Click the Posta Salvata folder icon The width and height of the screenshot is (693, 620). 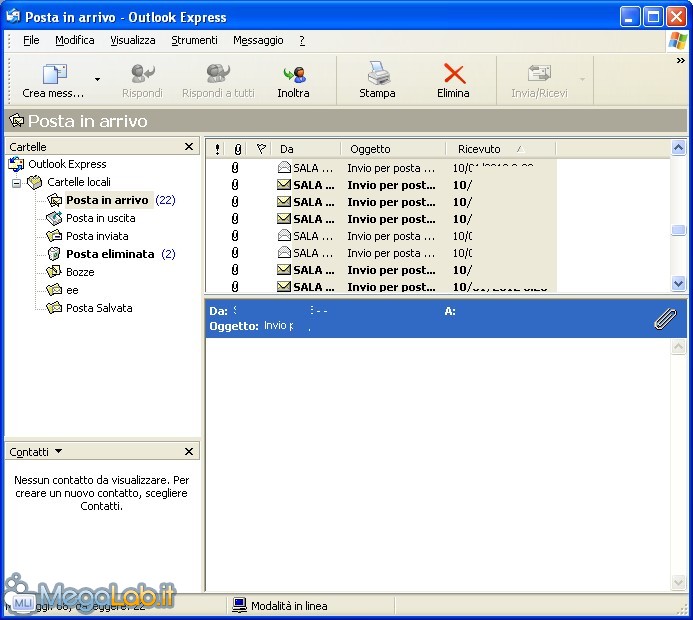(54, 308)
